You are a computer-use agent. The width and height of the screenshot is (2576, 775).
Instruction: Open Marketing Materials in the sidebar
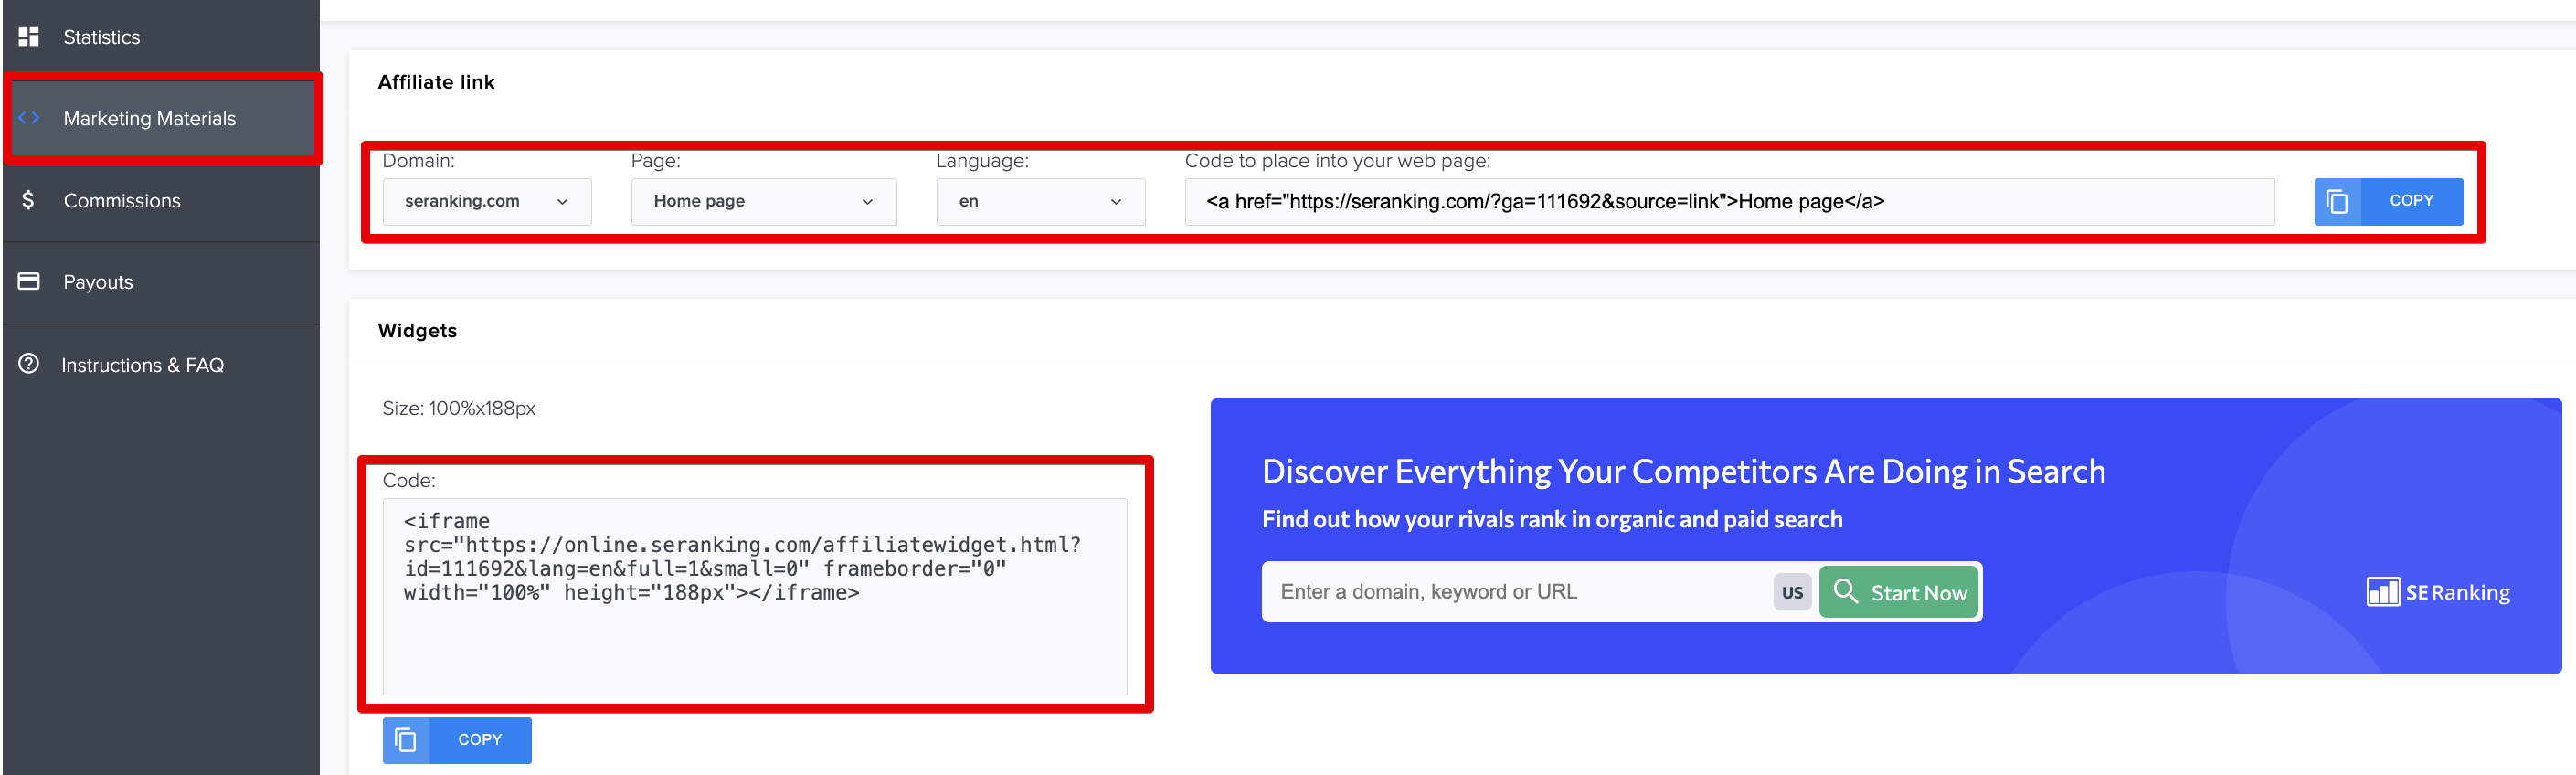(x=163, y=118)
